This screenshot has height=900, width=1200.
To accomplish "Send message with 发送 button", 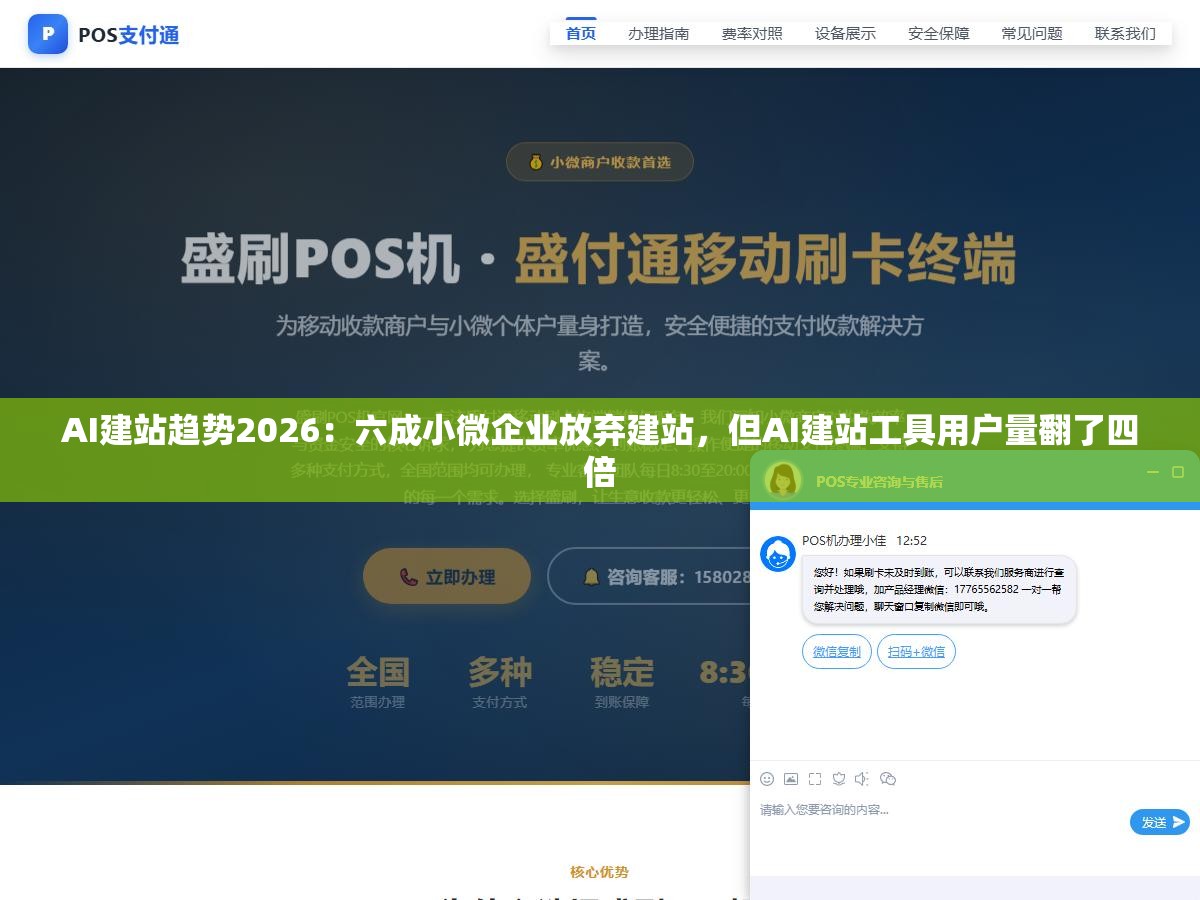I will (x=1160, y=822).
